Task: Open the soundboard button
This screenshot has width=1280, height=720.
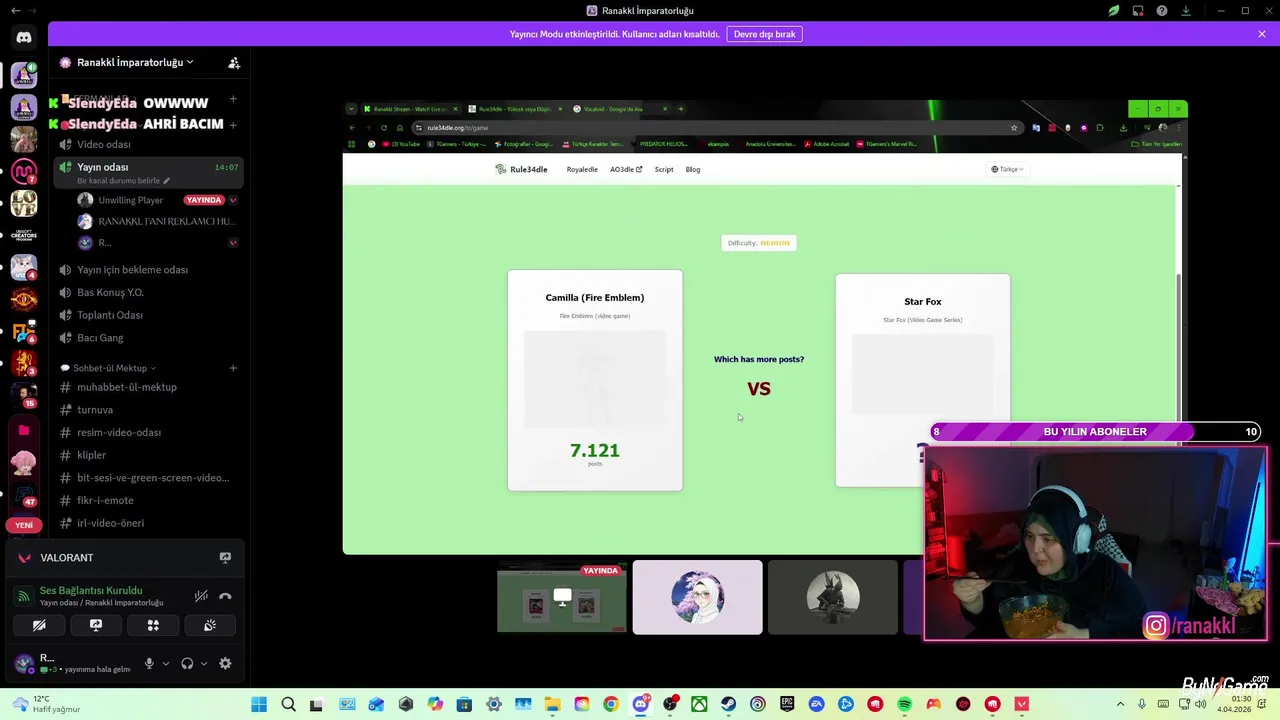Action: [210, 625]
